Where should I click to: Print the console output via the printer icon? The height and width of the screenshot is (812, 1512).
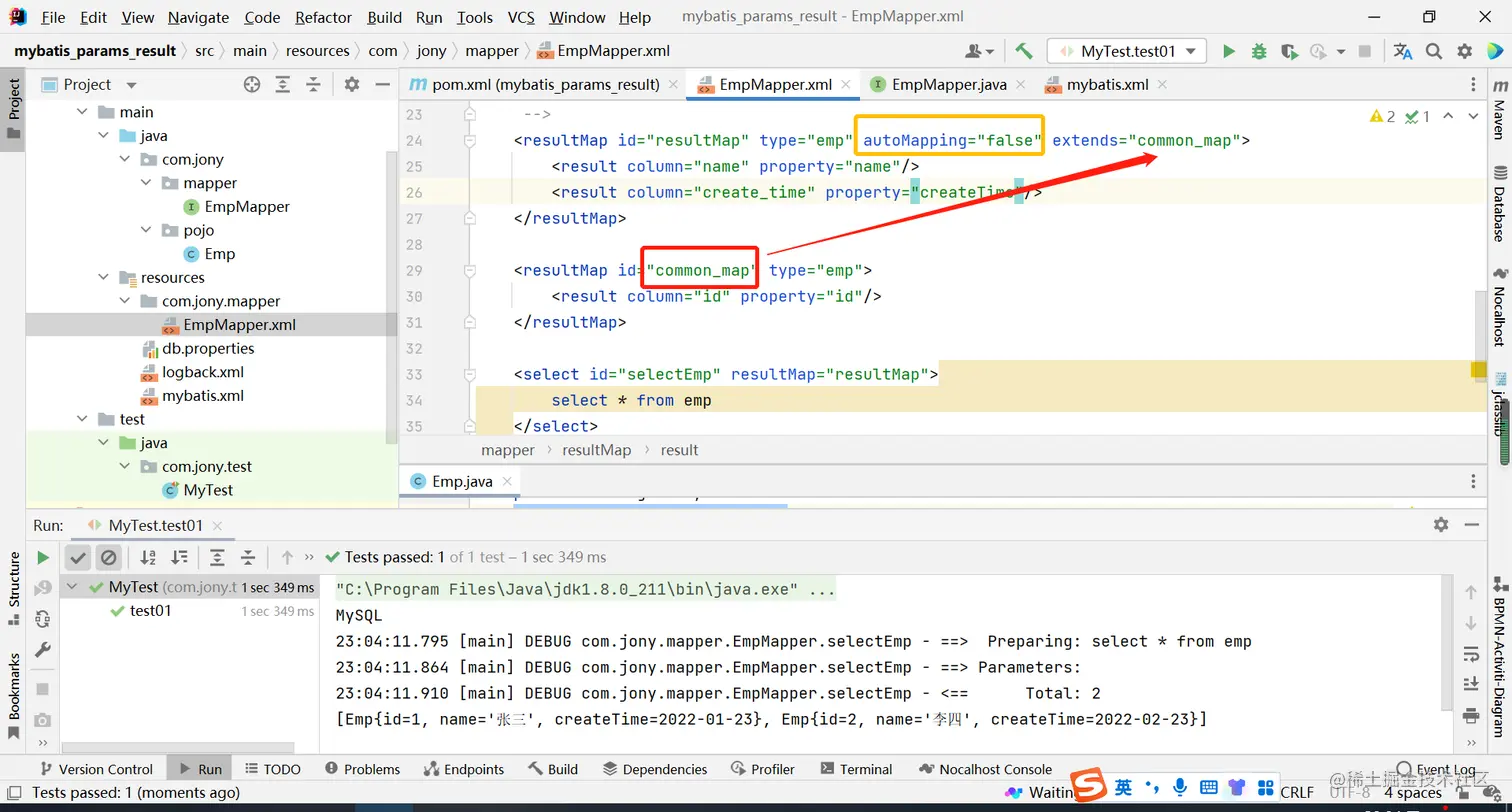tap(1470, 715)
